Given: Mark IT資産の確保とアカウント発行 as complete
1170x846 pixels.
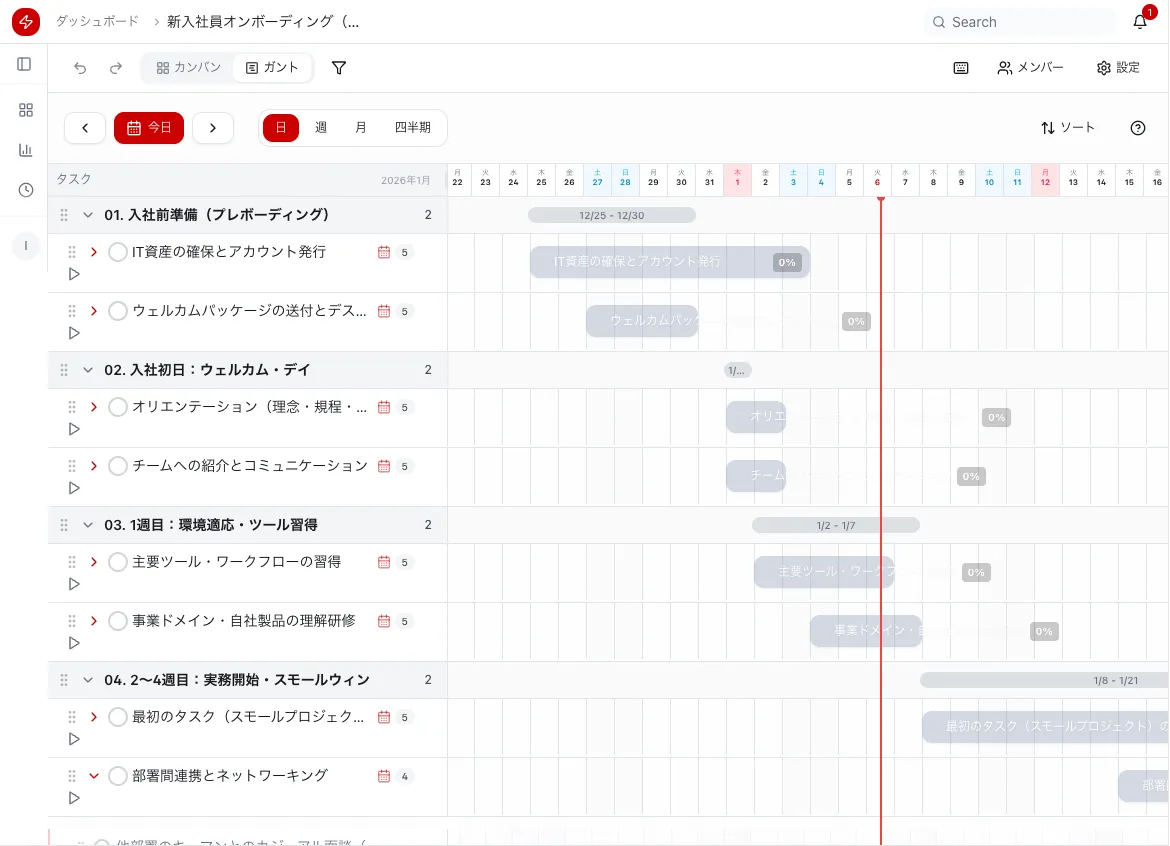Looking at the screenshot, I should coord(117,252).
